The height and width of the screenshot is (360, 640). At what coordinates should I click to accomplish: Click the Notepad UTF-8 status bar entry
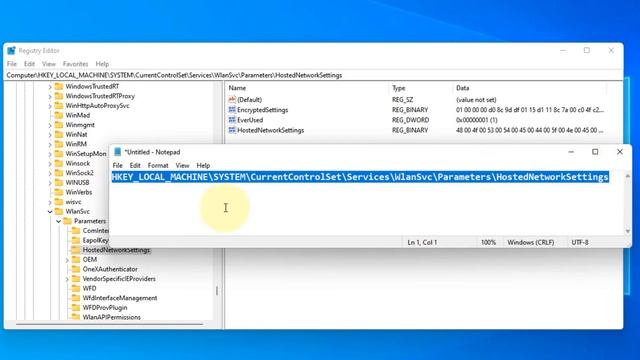point(580,242)
